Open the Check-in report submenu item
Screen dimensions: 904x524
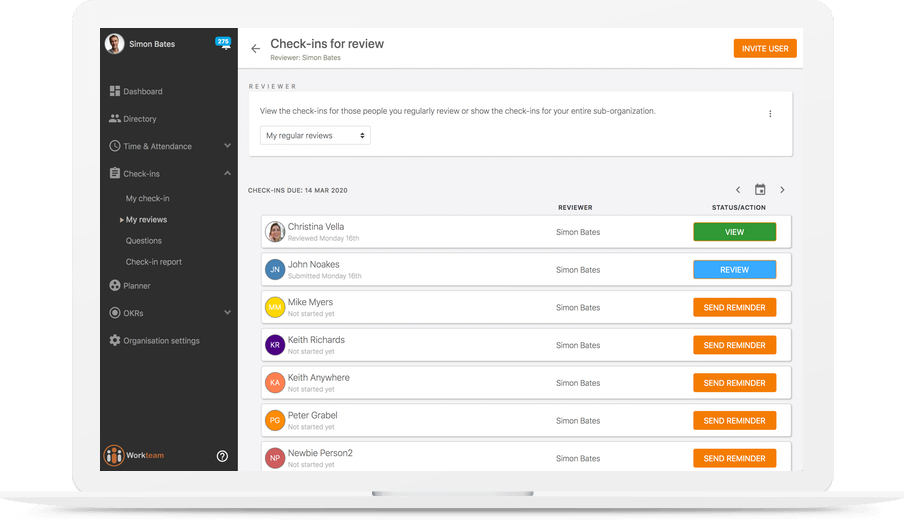coord(153,262)
